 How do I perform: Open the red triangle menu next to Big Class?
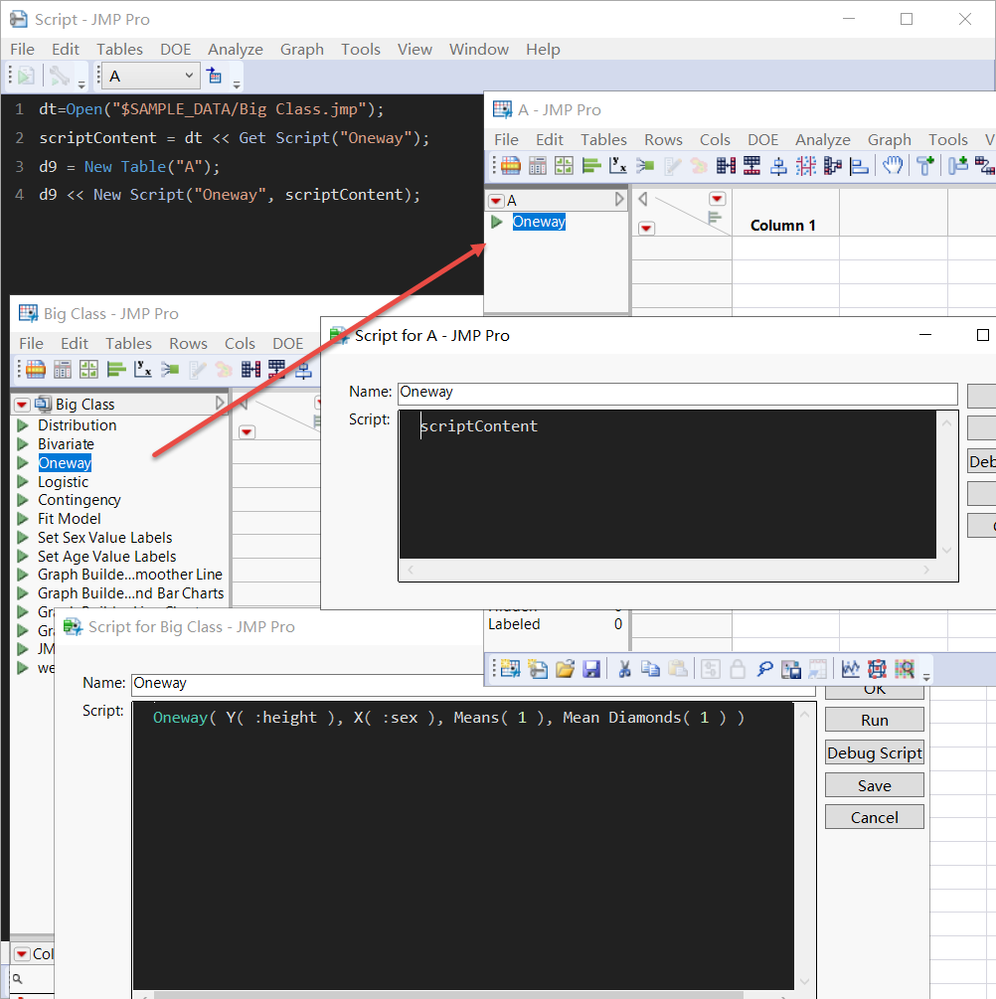pyautogui.click(x=22, y=404)
